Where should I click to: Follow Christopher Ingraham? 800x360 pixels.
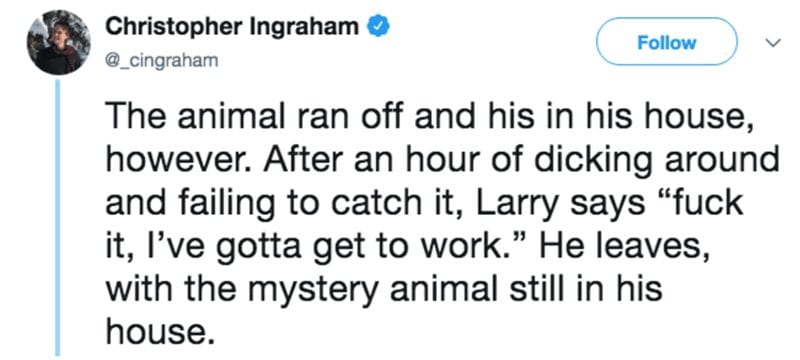click(x=667, y=42)
